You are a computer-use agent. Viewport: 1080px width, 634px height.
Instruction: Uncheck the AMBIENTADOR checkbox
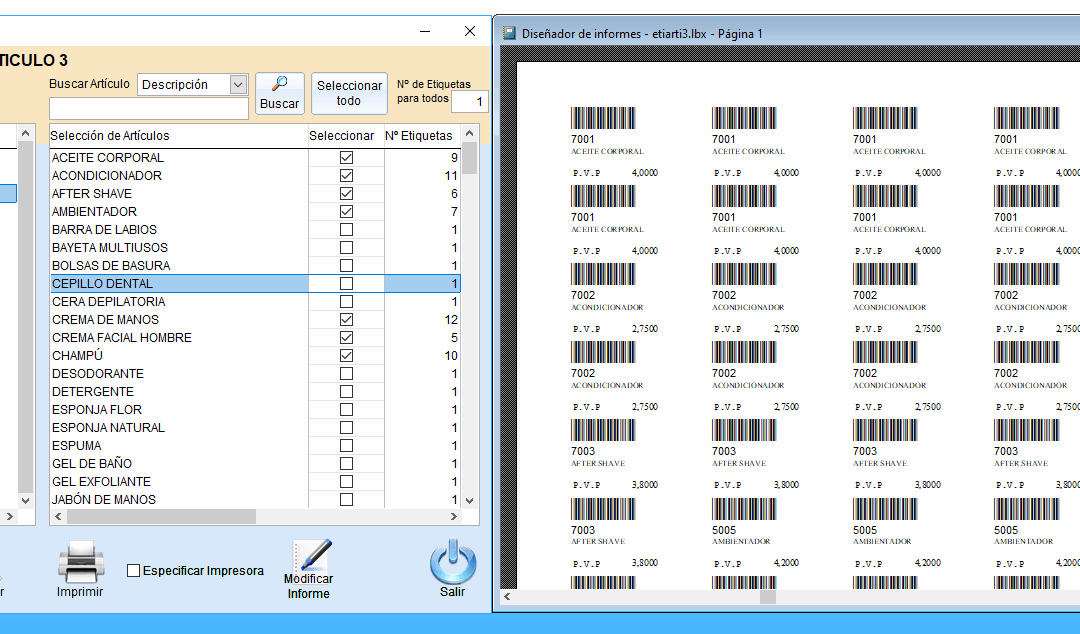[x=346, y=212]
